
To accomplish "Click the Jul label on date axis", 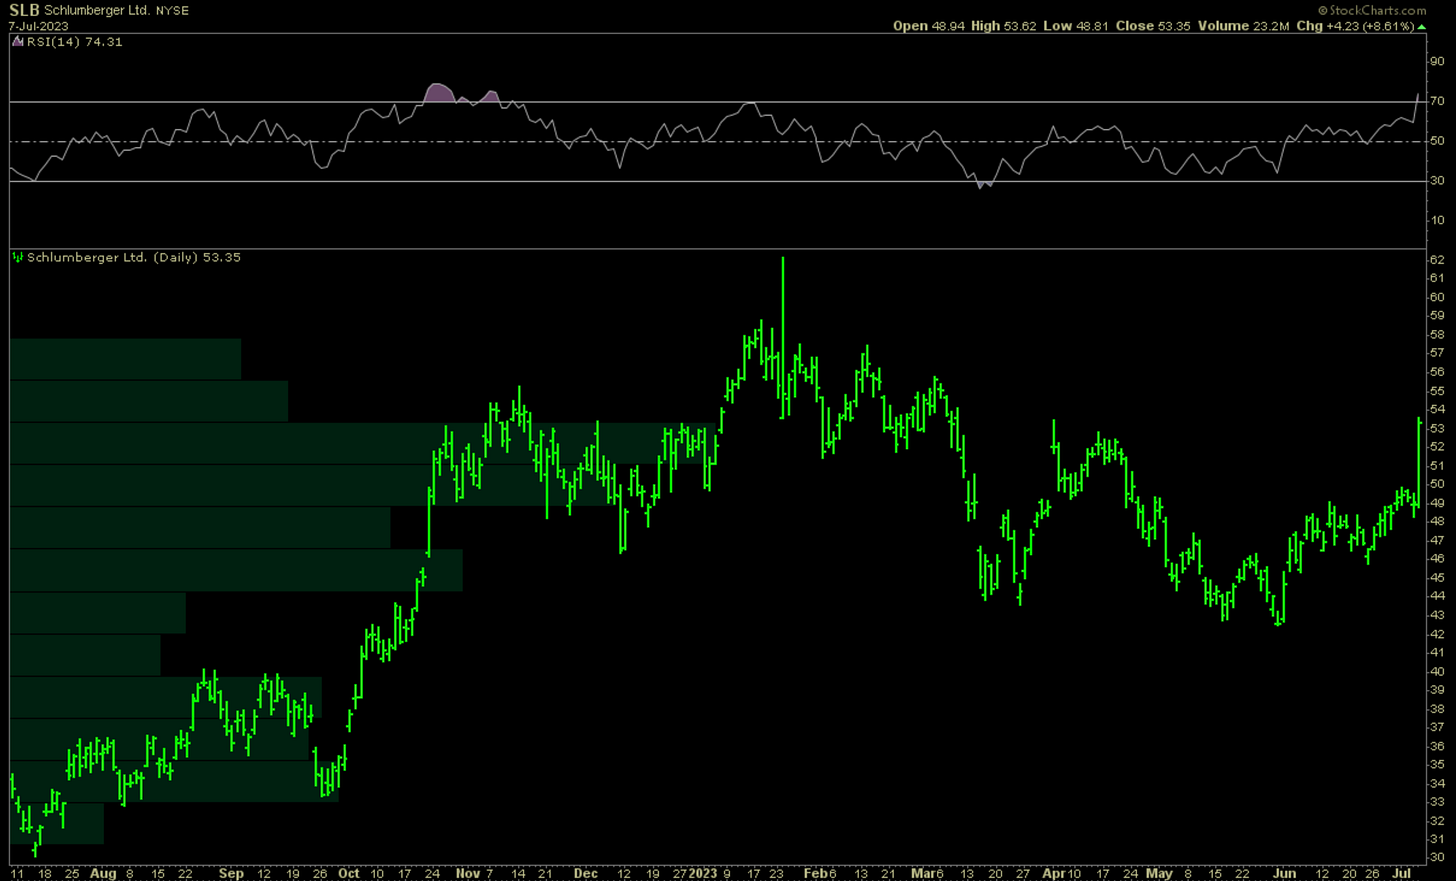I will point(1402,874).
